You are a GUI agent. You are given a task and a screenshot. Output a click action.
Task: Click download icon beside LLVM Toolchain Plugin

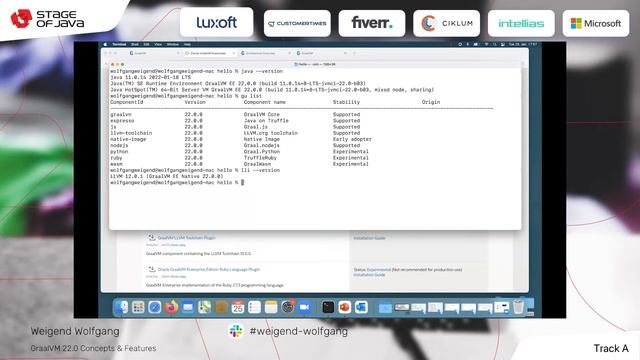(x=151, y=237)
